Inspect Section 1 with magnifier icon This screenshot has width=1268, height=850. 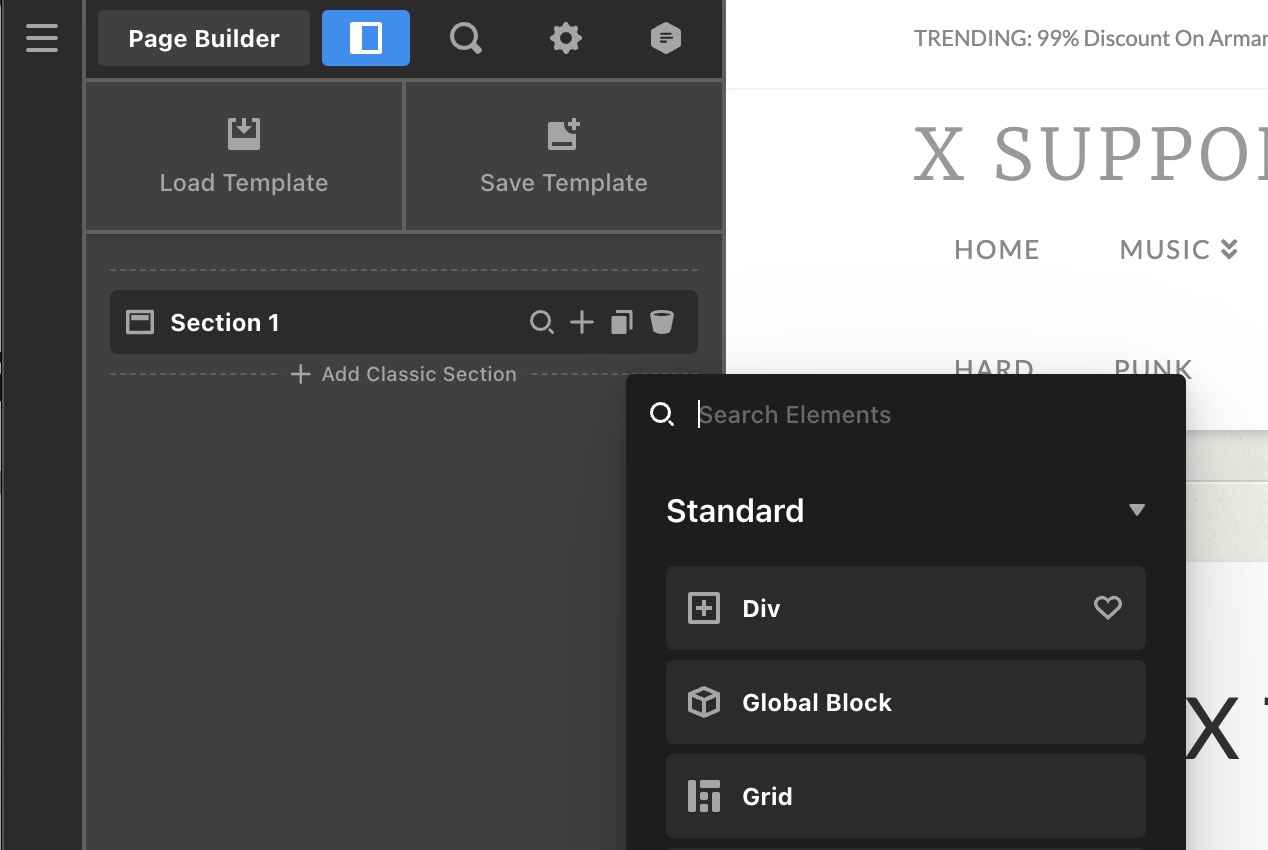(541, 322)
